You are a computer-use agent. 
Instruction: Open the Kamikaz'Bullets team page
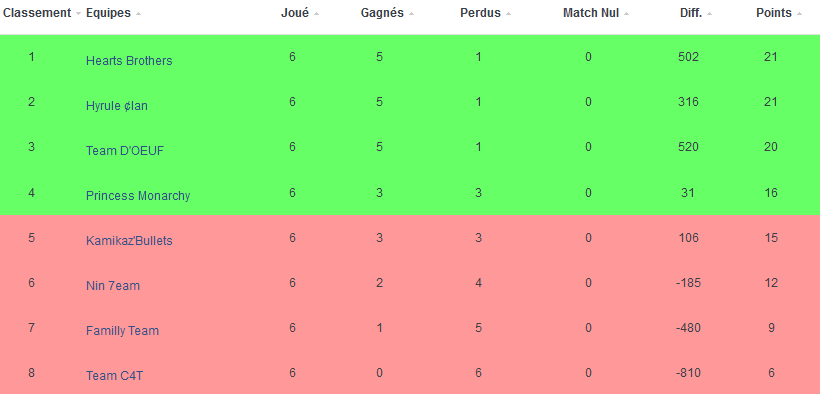(129, 241)
